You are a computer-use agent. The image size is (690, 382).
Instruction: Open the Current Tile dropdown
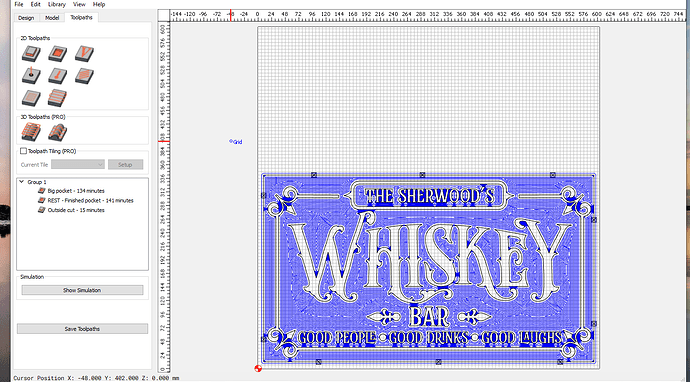77,165
